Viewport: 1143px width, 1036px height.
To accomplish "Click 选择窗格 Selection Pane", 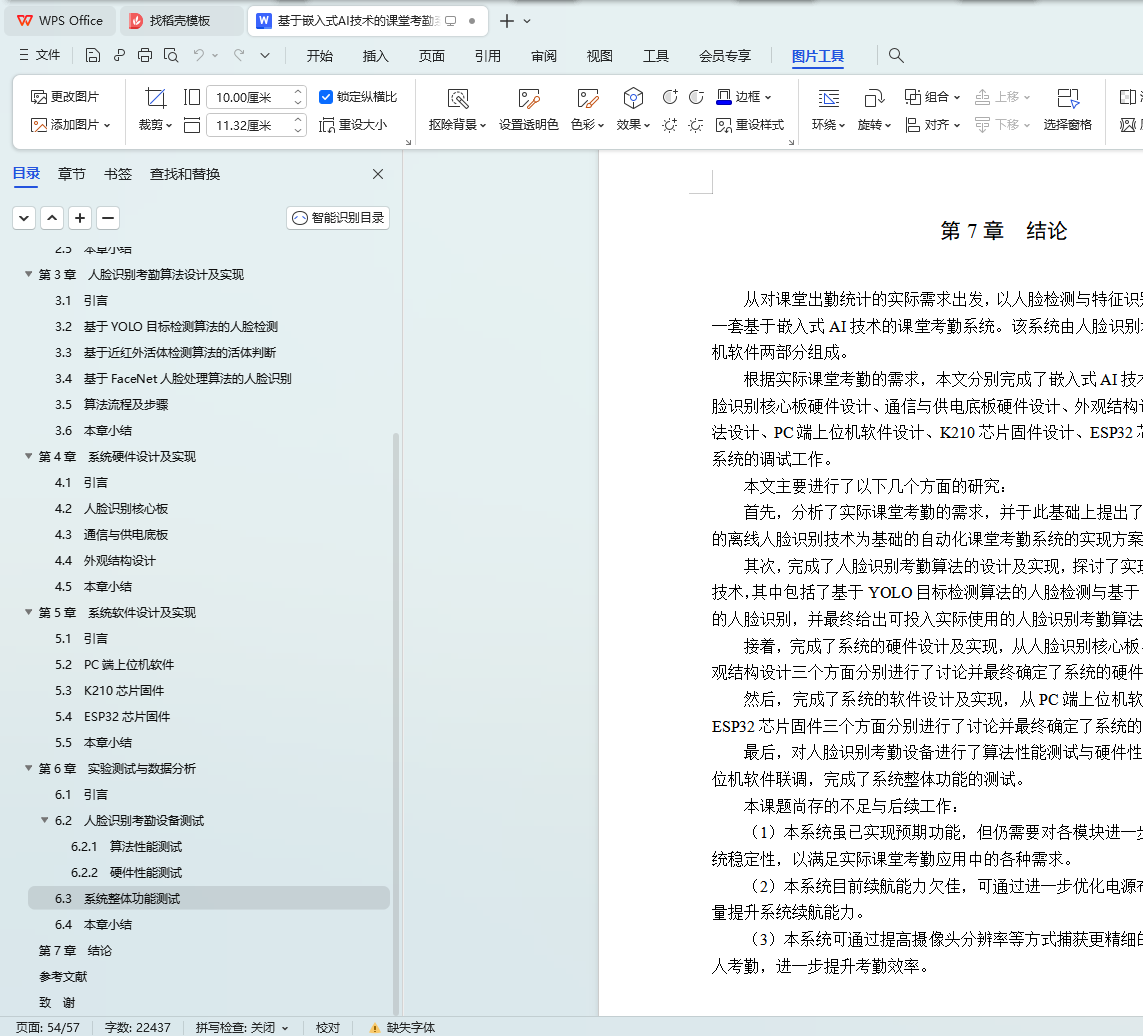I will point(1067,109).
